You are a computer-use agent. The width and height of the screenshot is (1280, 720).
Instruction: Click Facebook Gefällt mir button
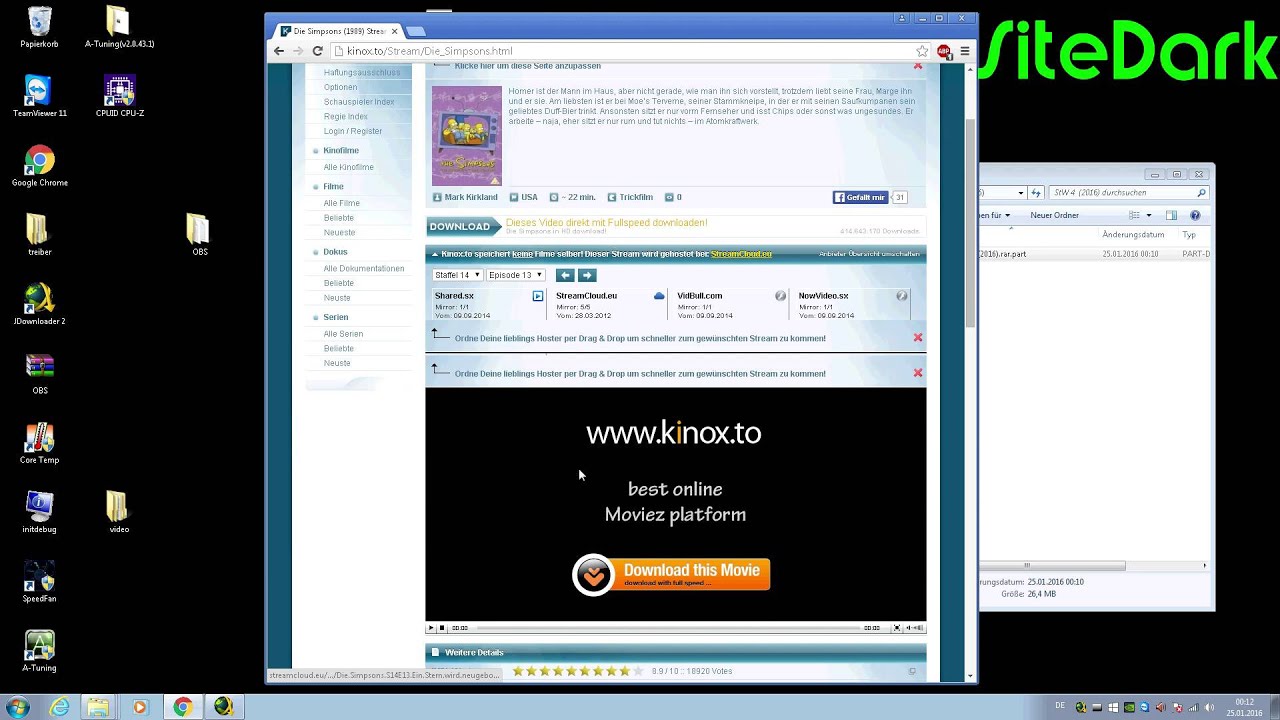[x=860, y=197]
